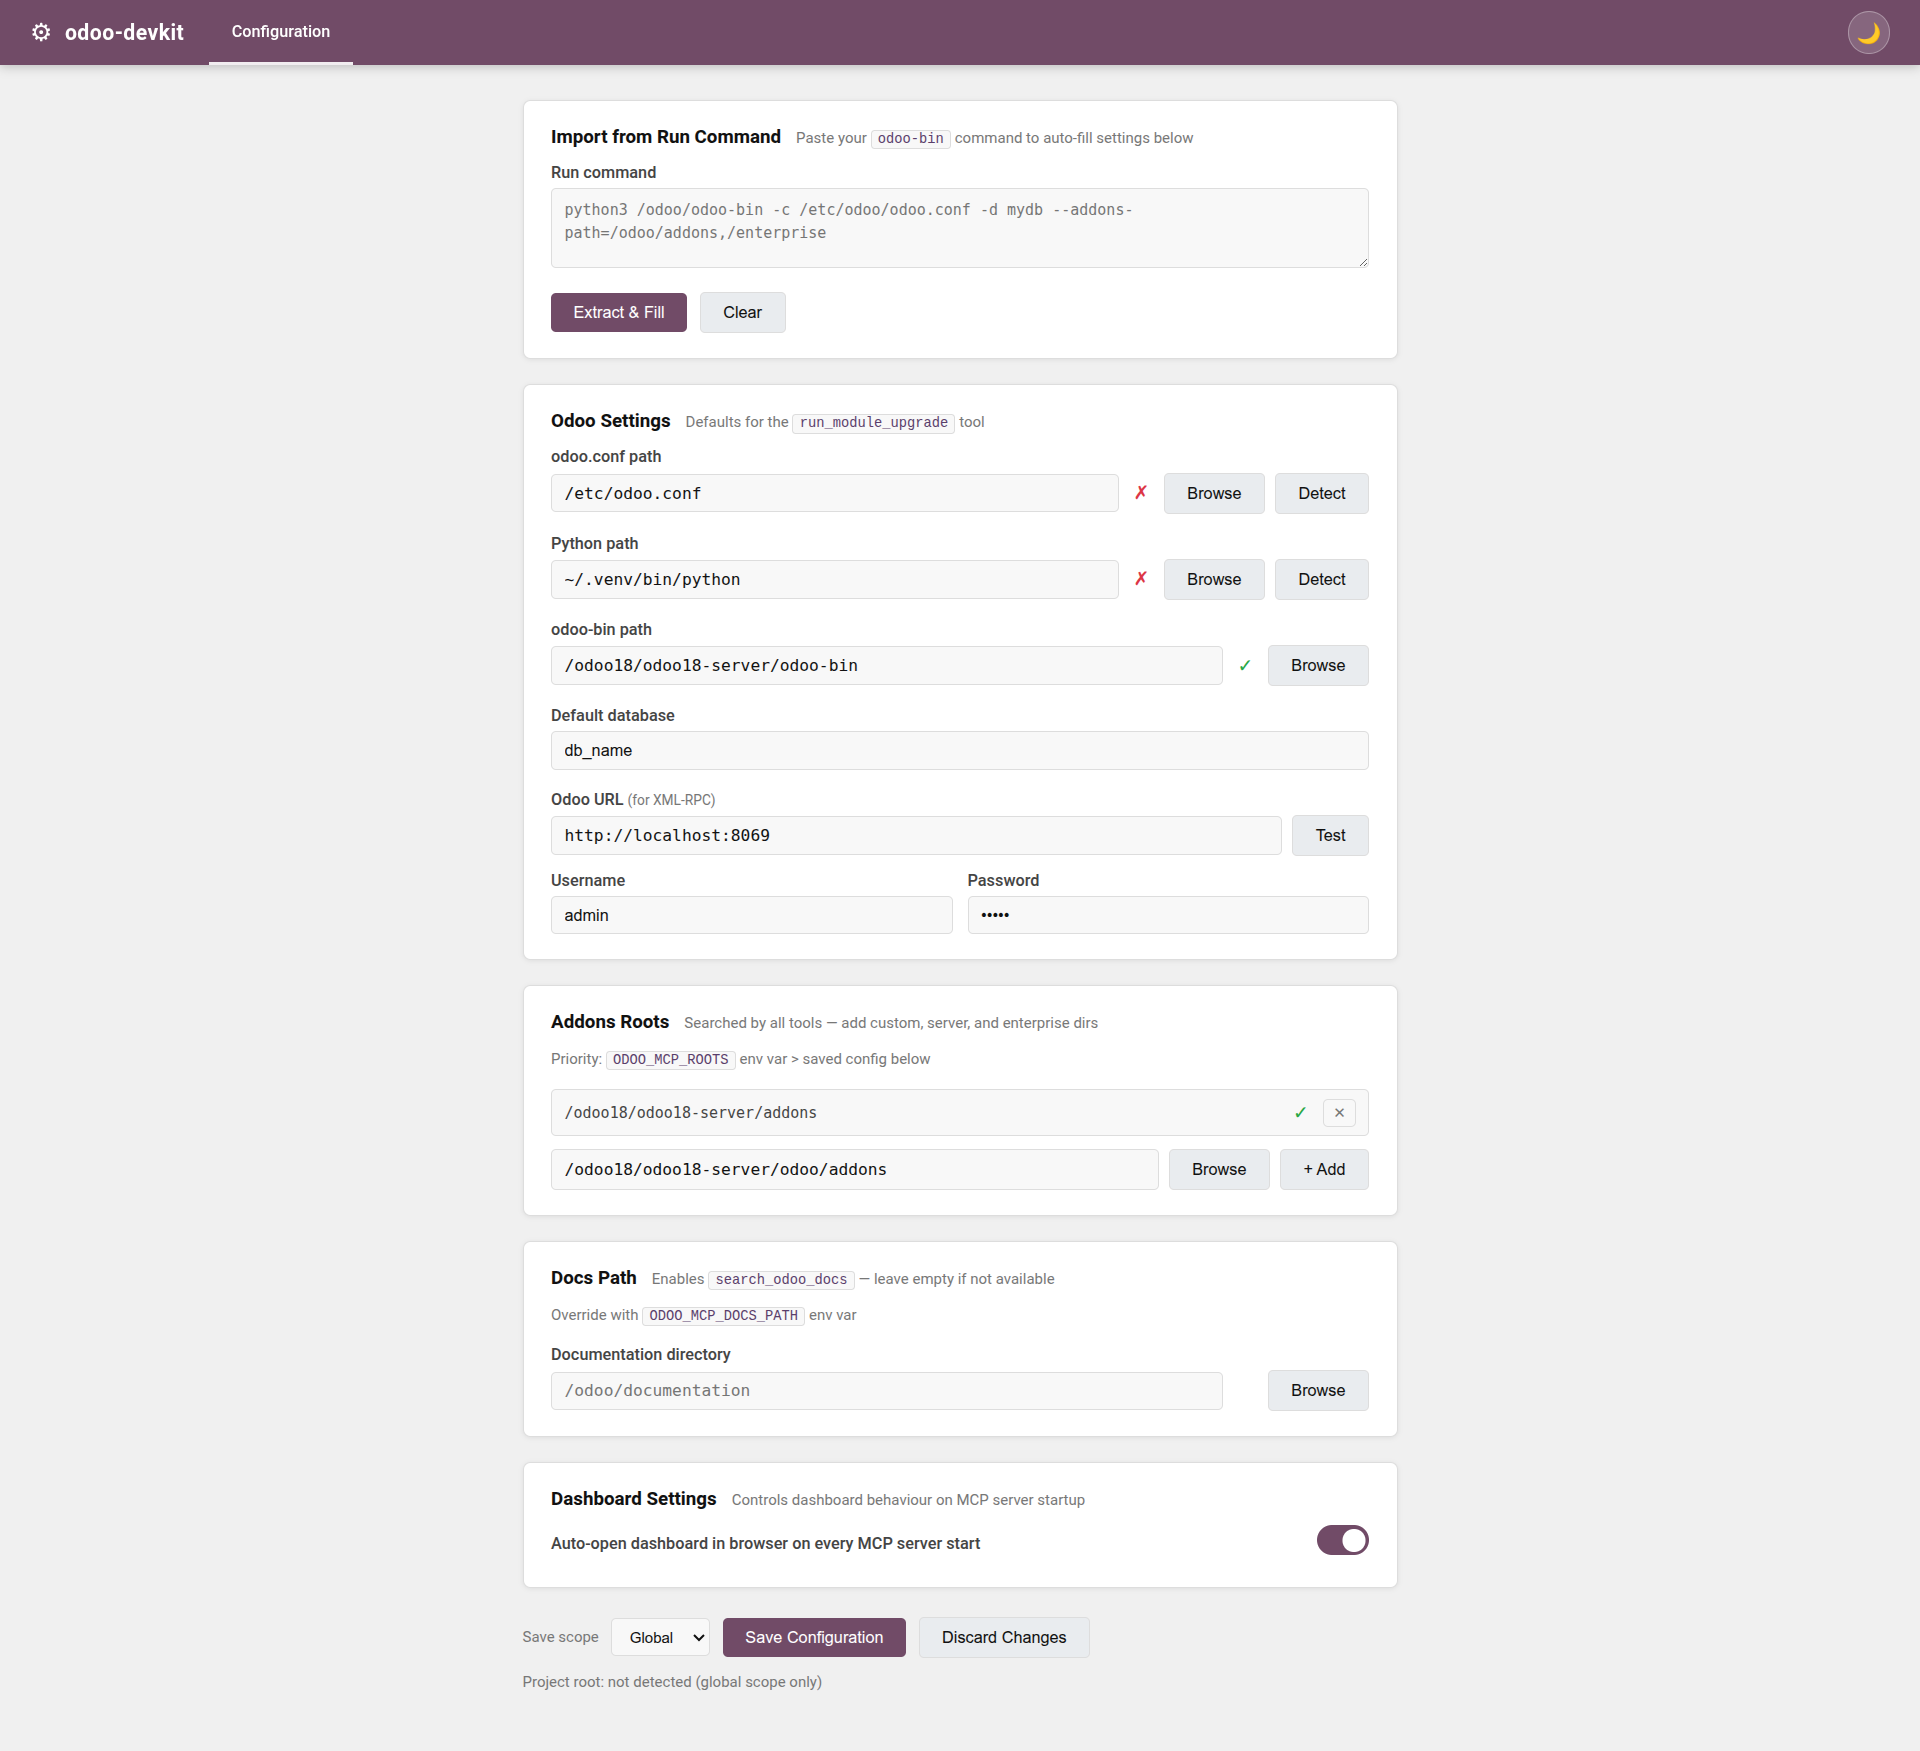Click the Project root status text
Viewport: 1920px width, 1751px height.
672,1682
